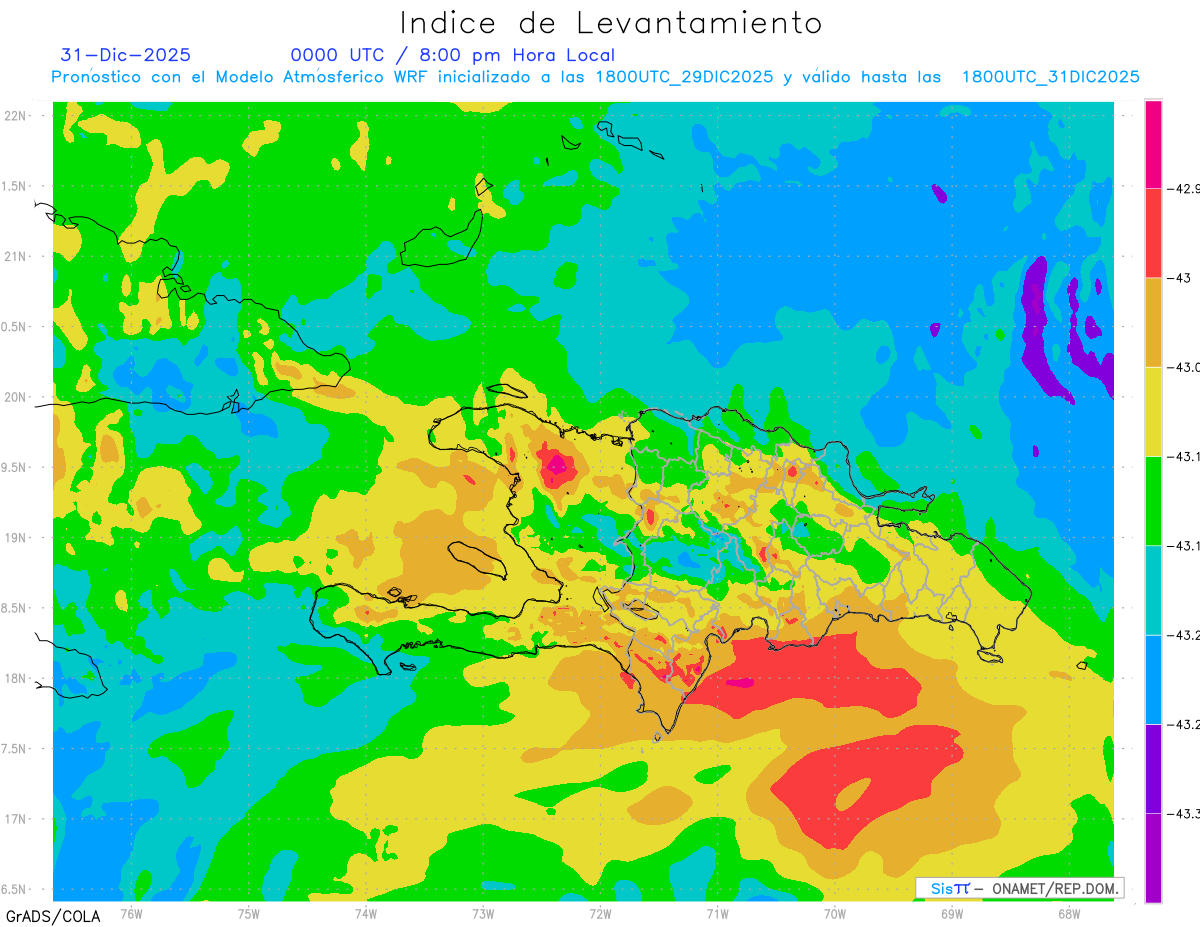Click the '70W' longitude label
Viewport: 1200px width, 927px height.
pos(835,912)
